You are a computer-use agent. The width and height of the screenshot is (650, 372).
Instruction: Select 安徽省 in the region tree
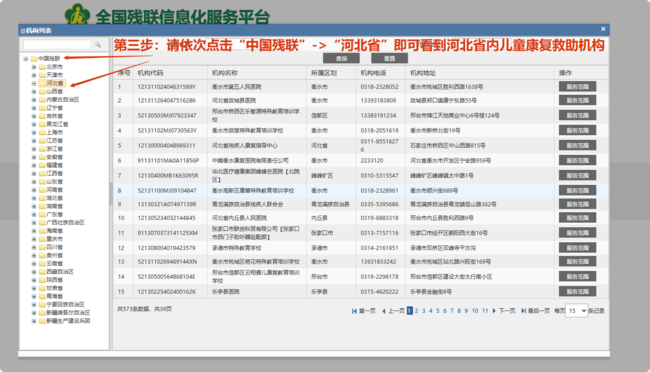click(54, 157)
